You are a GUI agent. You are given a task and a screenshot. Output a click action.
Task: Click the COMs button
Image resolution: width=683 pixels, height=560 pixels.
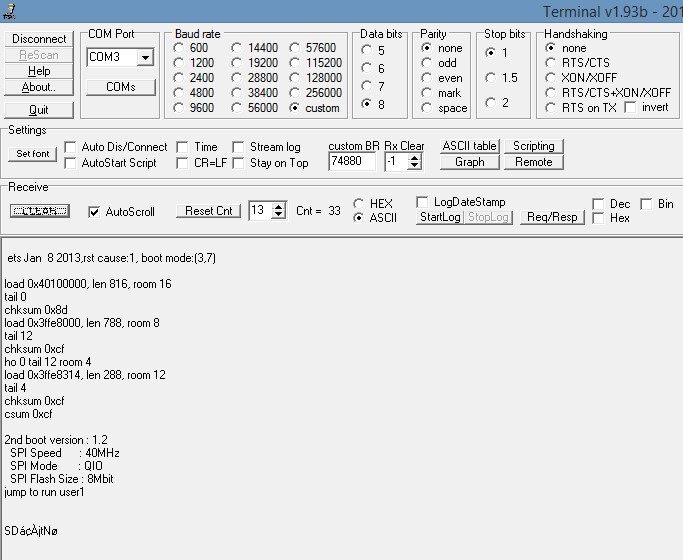[121, 87]
